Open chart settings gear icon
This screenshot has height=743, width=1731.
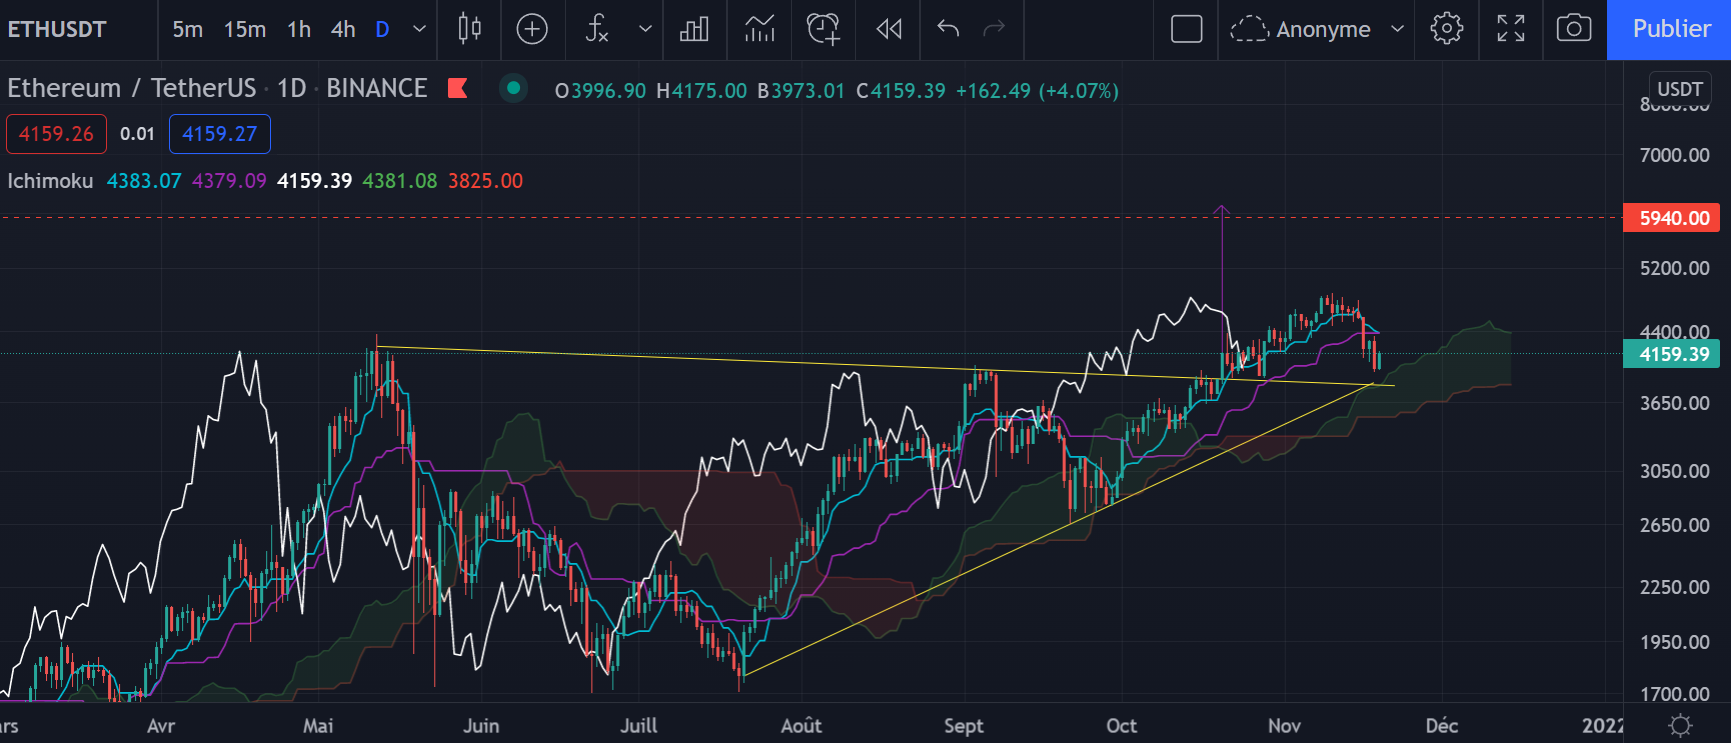click(x=1446, y=29)
